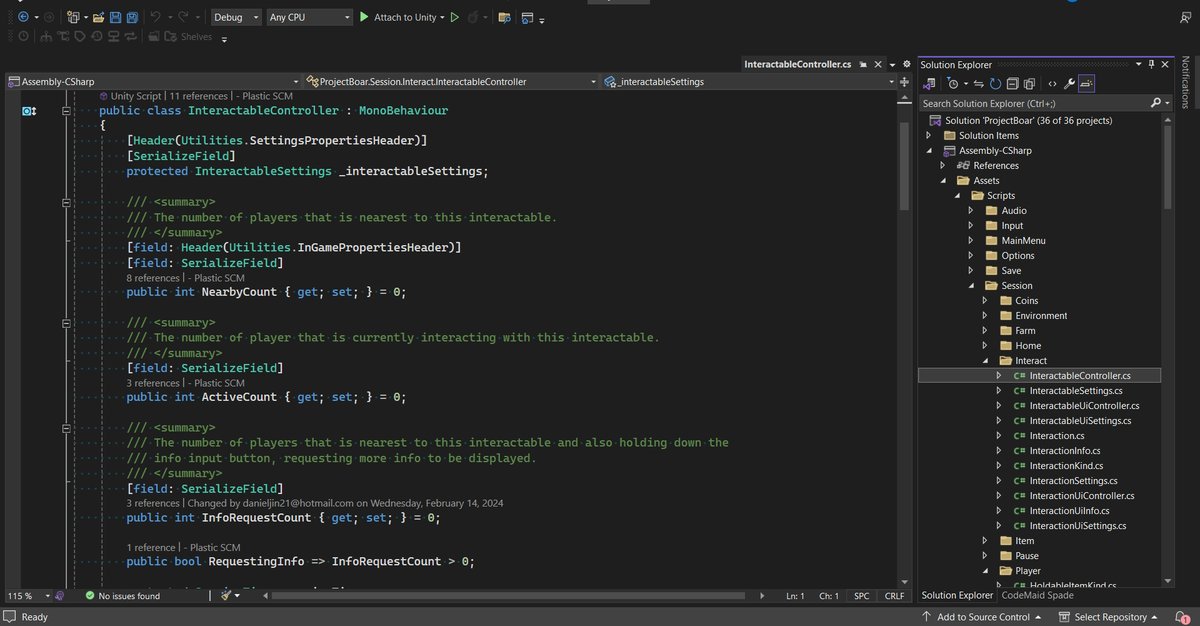This screenshot has height=626, width=1200.
Task: Click the Find in Files folder-search icon
Action: (504, 17)
